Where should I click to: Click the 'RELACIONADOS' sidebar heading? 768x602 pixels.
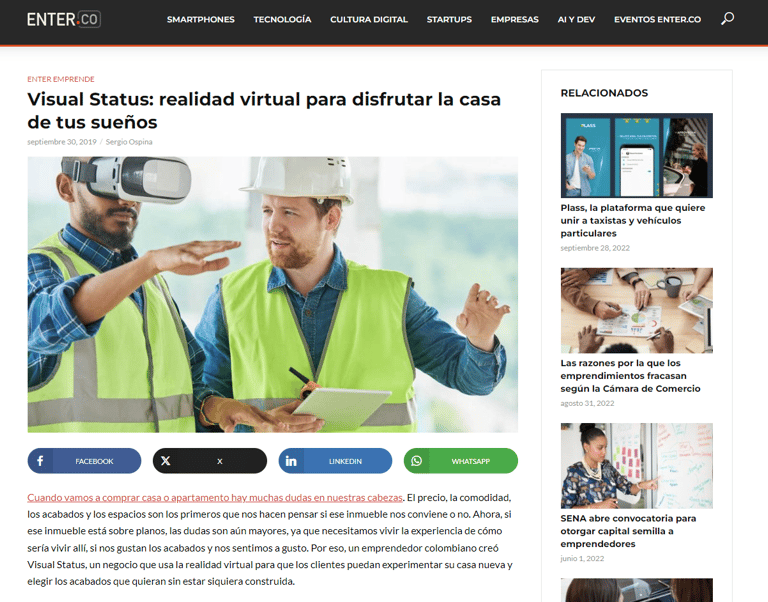pos(604,93)
